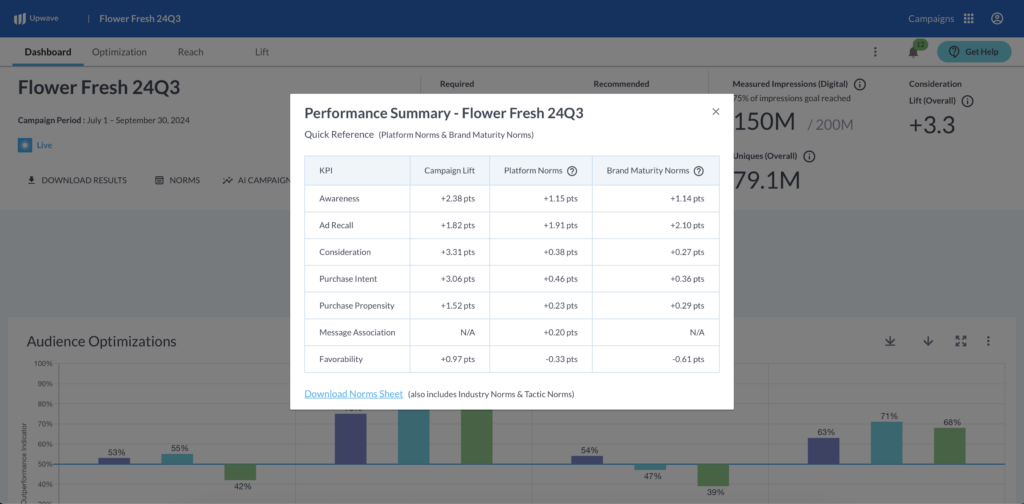Click the Uniques (Overall) info icon
Image resolution: width=1024 pixels, height=504 pixels.
point(809,157)
